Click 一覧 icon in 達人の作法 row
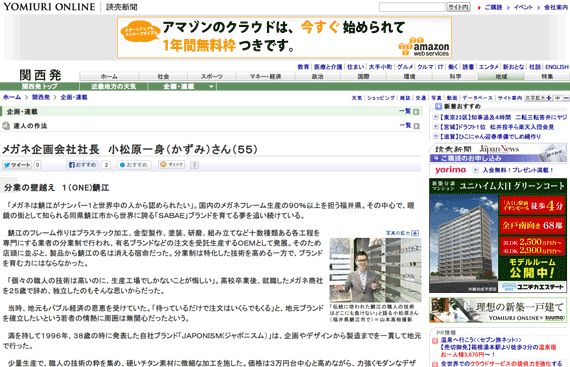The image size is (570, 367). pos(416,126)
